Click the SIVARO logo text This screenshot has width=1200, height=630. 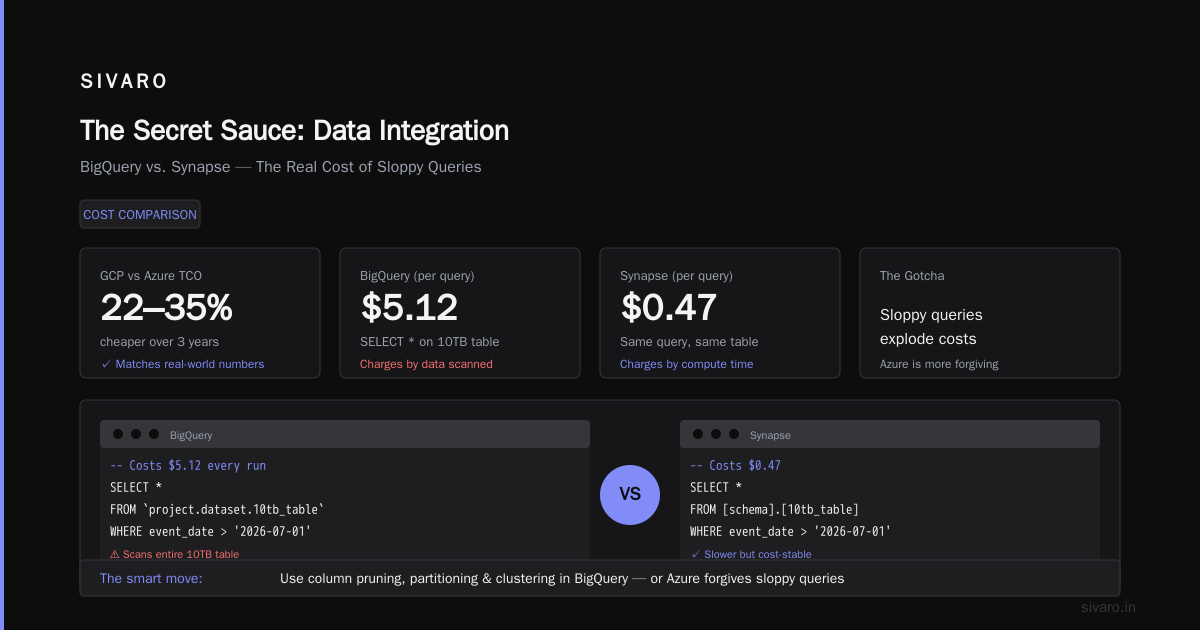(124, 82)
